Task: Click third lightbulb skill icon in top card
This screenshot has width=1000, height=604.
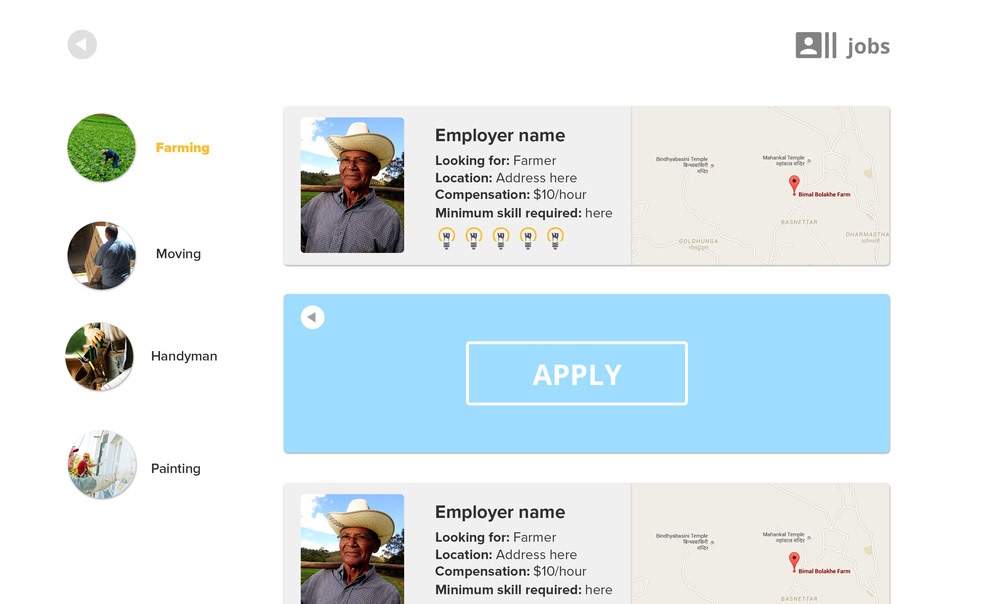Action: pyautogui.click(x=501, y=238)
